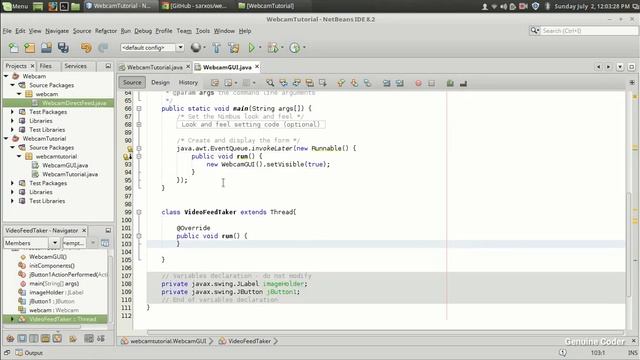Click the globe browser icon in the main toolbar
640x360 pixels.
point(196,47)
